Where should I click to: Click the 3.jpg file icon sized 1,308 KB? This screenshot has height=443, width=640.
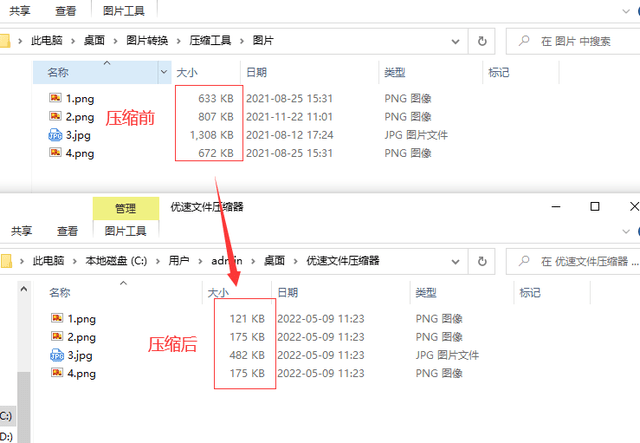pyautogui.click(x=56, y=135)
